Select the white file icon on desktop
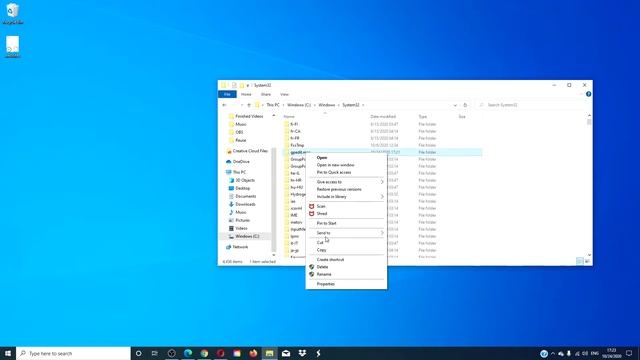This screenshot has width=640, height=360. pos(12,47)
